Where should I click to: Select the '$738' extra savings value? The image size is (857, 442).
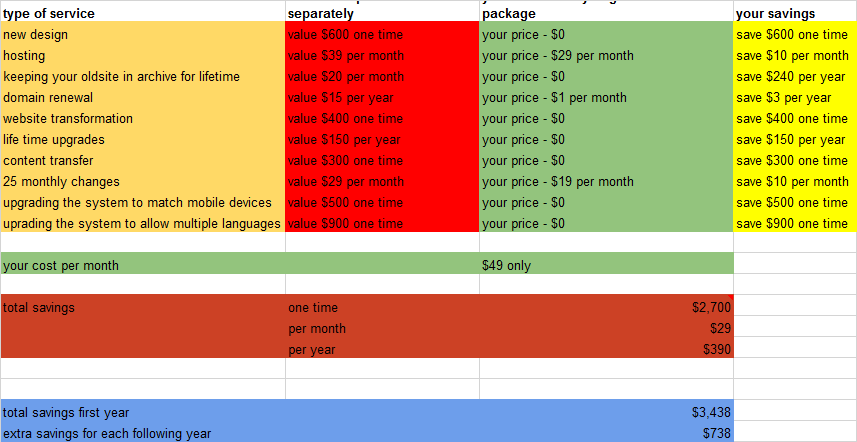pyautogui.click(x=606, y=433)
